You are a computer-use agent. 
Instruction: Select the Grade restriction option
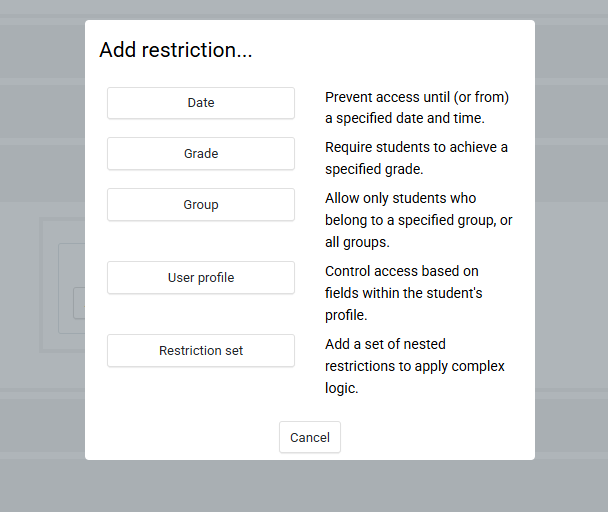click(201, 154)
